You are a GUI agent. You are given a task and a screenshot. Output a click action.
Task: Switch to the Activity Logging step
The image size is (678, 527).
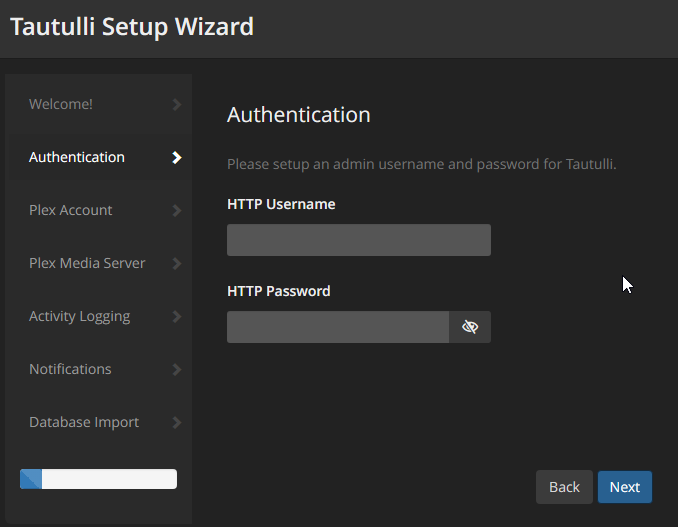(x=80, y=316)
